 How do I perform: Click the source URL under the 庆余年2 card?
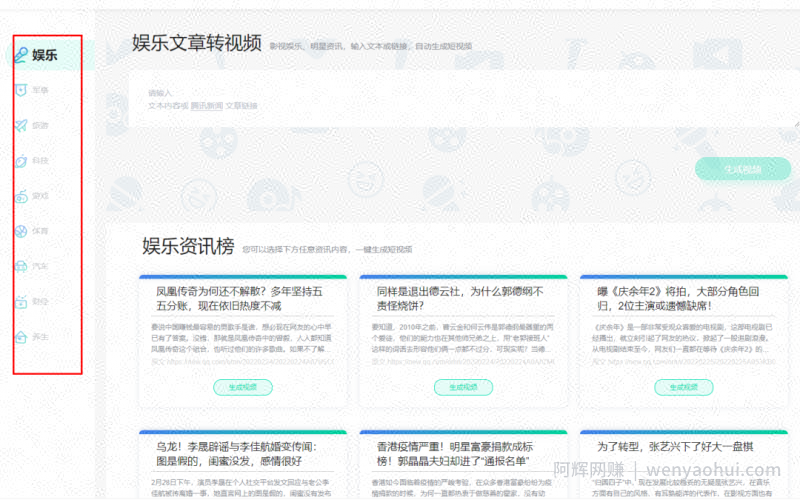(684, 362)
